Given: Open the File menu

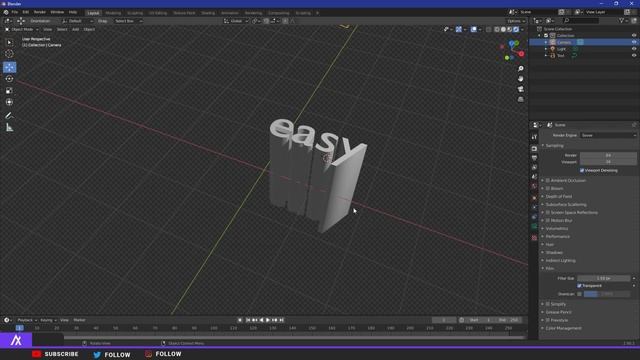Looking at the screenshot, I should [x=15, y=12].
